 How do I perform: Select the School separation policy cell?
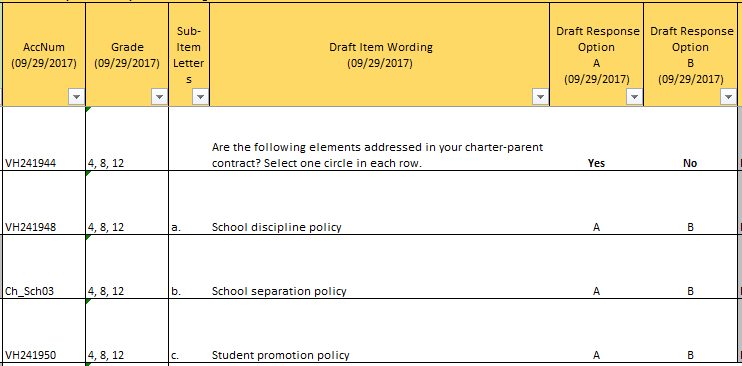tap(380, 267)
